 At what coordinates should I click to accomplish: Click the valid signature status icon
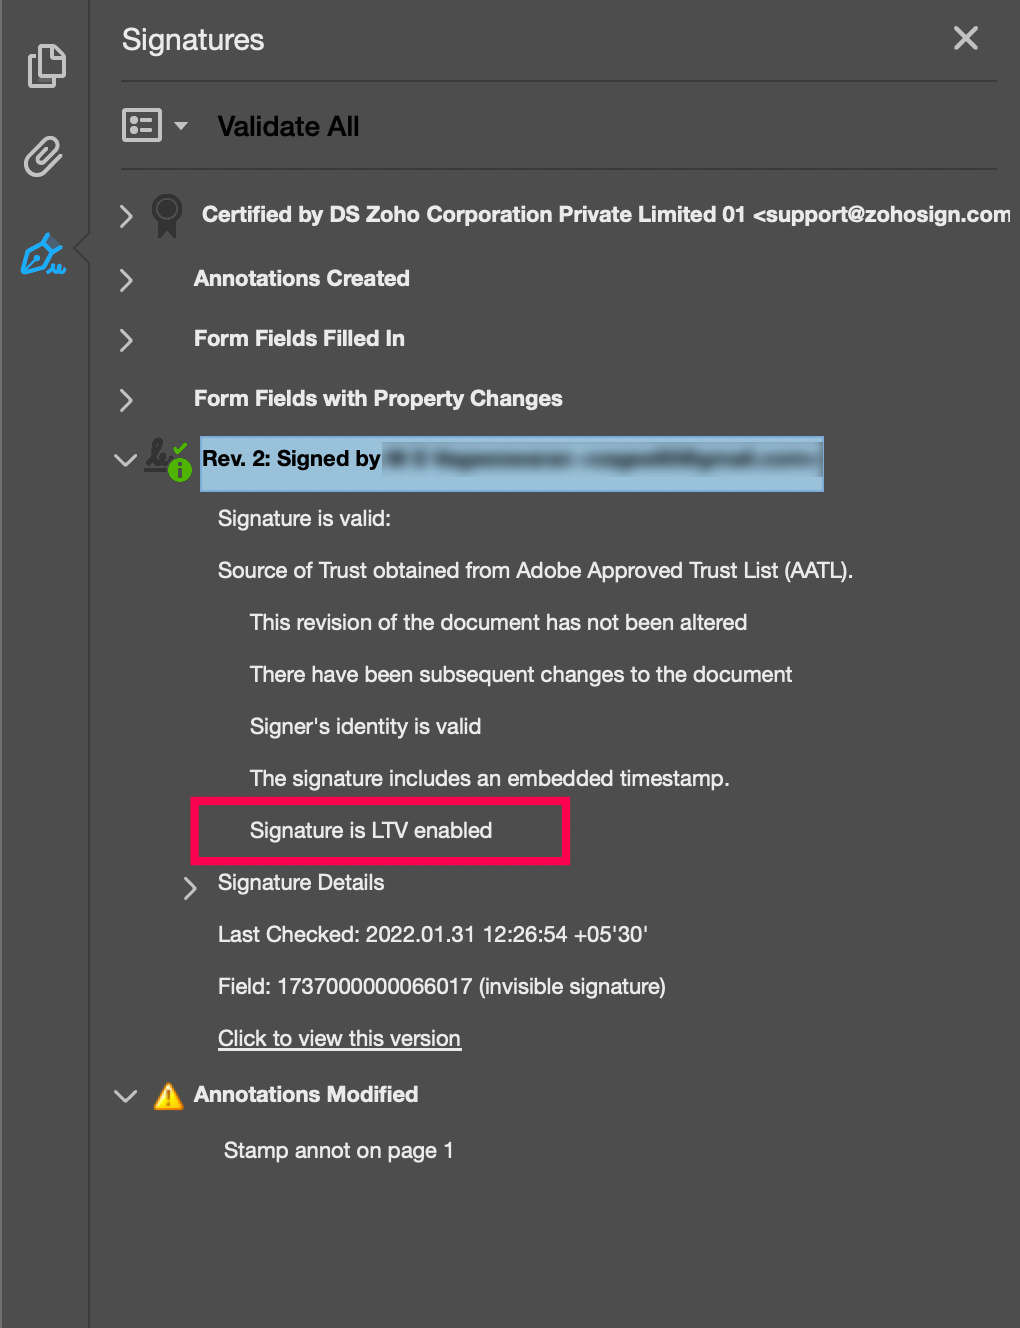[167, 459]
